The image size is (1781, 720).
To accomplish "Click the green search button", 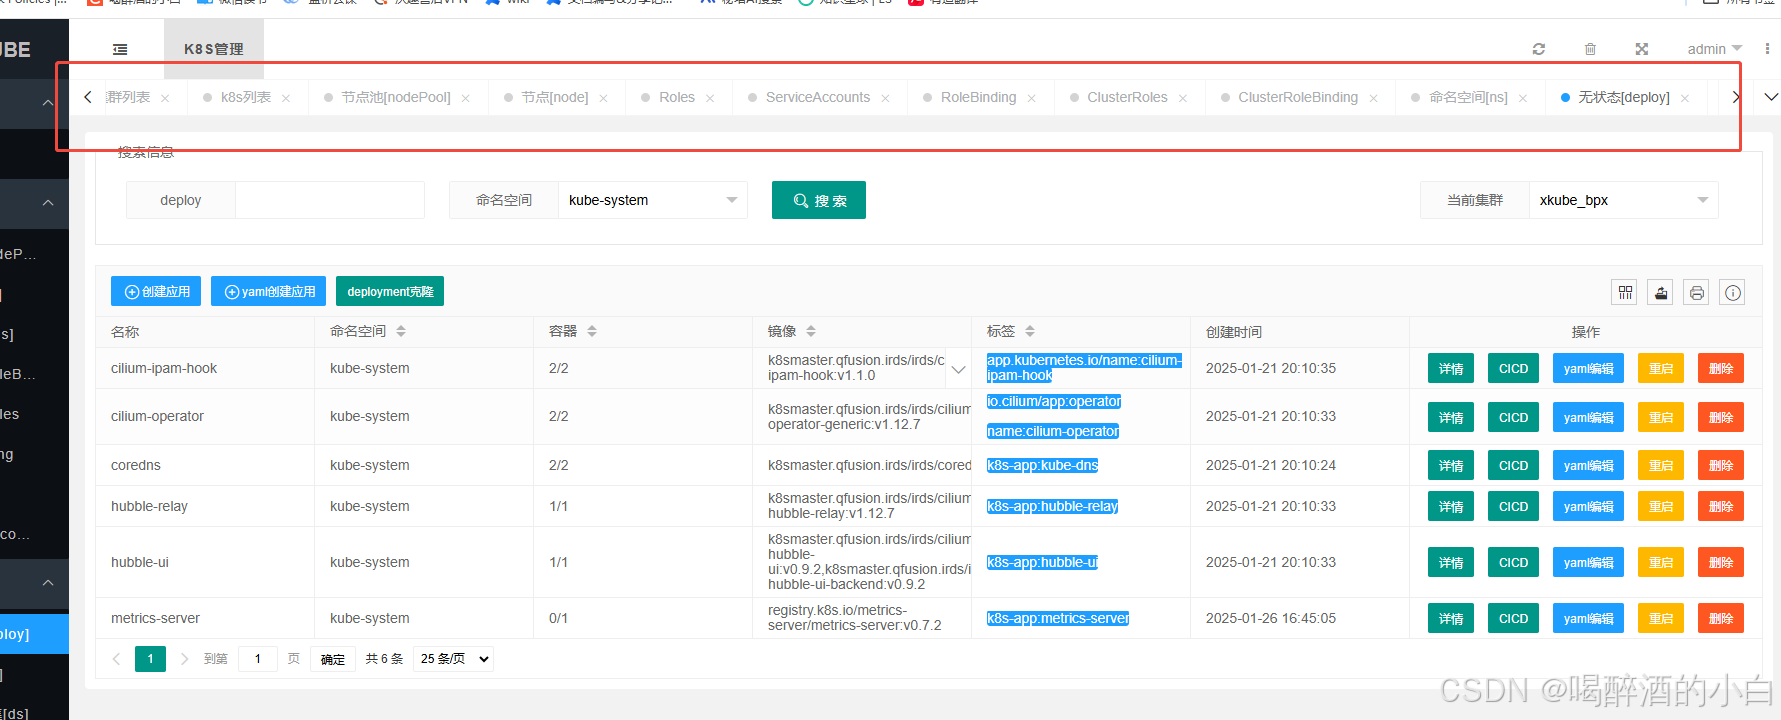I will pyautogui.click(x=818, y=200).
